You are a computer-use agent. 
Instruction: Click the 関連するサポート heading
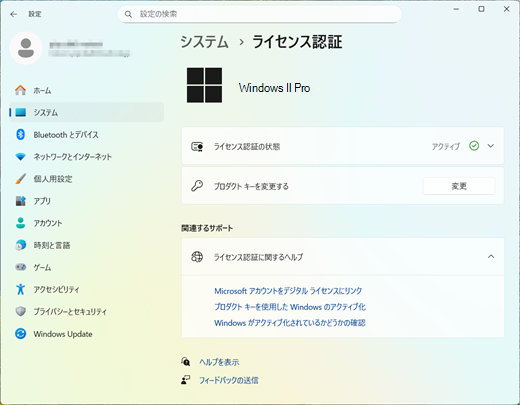(x=207, y=228)
